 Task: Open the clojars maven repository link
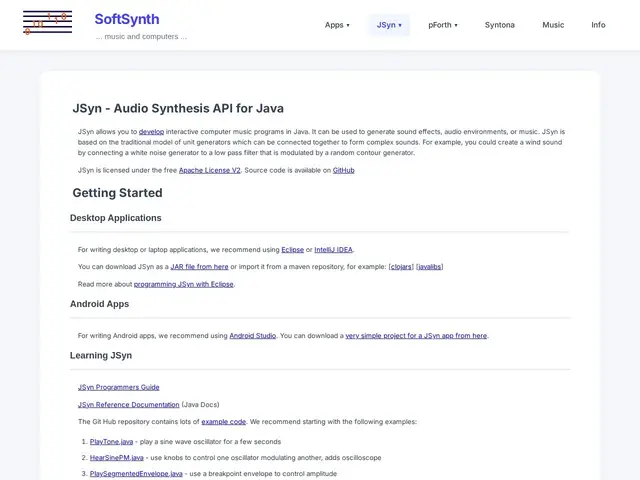click(x=402, y=267)
